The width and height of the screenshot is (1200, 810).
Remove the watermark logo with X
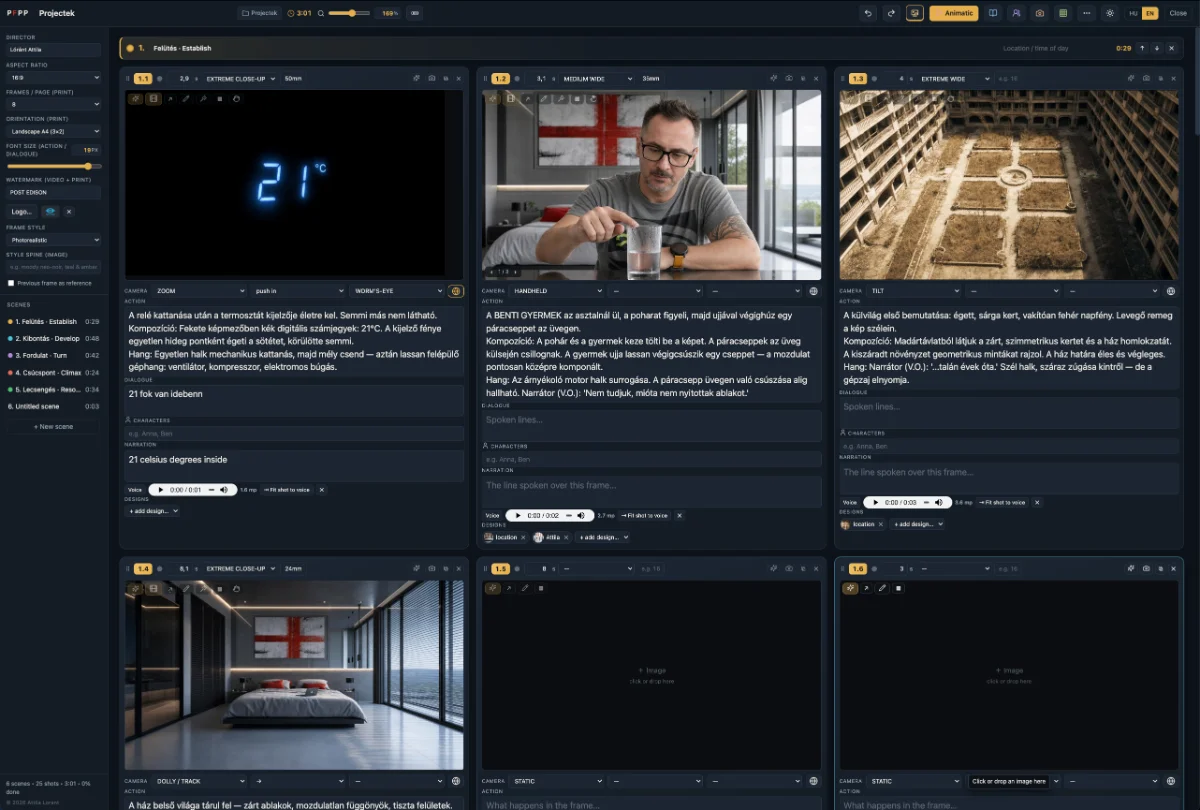[69, 211]
